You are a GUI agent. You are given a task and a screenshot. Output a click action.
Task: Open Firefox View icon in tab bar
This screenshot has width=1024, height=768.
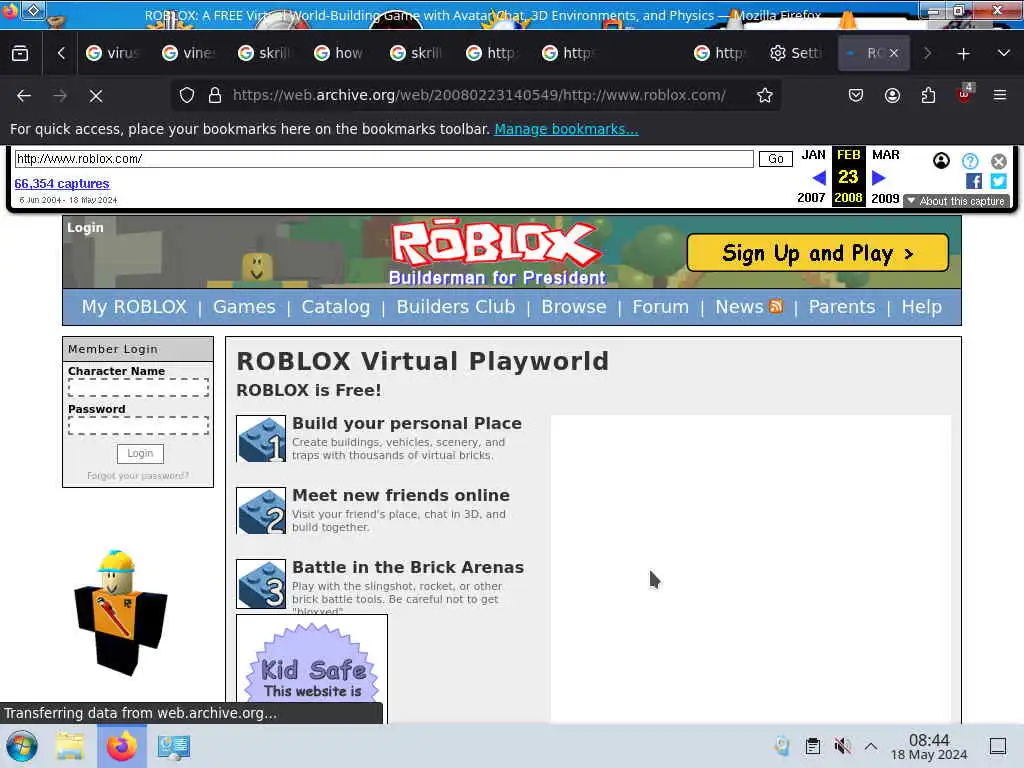coord(20,54)
